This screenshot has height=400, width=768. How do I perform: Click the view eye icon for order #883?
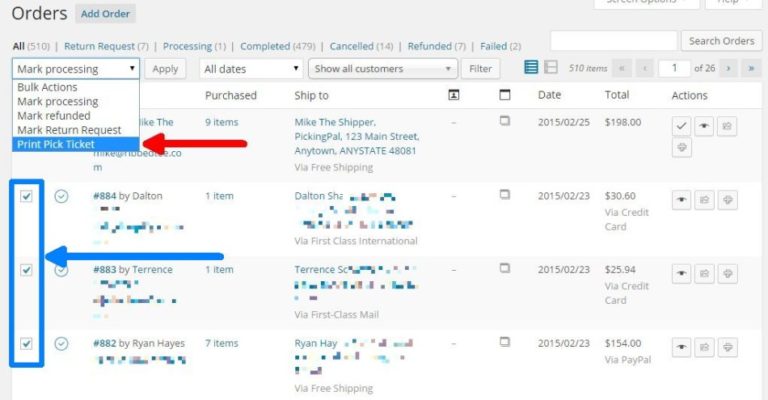coord(681,272)
